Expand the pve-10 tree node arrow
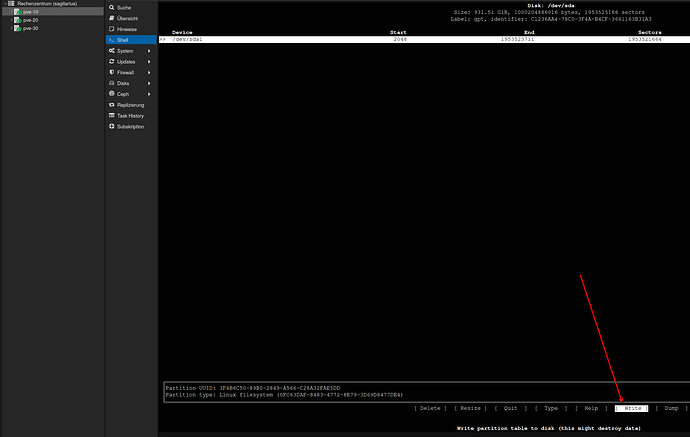The height and width of the screenshot is (437, 690). tap(11, 12)
